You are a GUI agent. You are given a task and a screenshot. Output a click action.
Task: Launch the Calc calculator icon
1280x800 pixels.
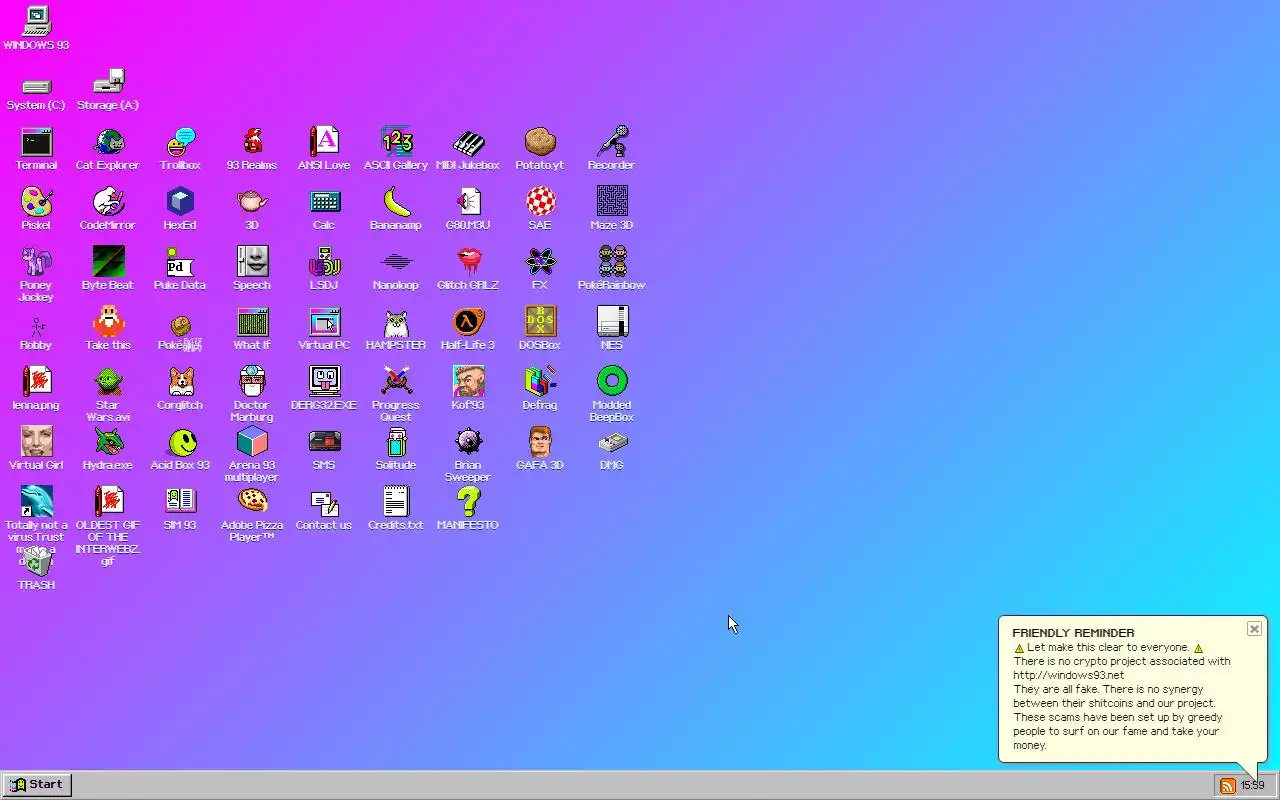[x=324, y=202]
